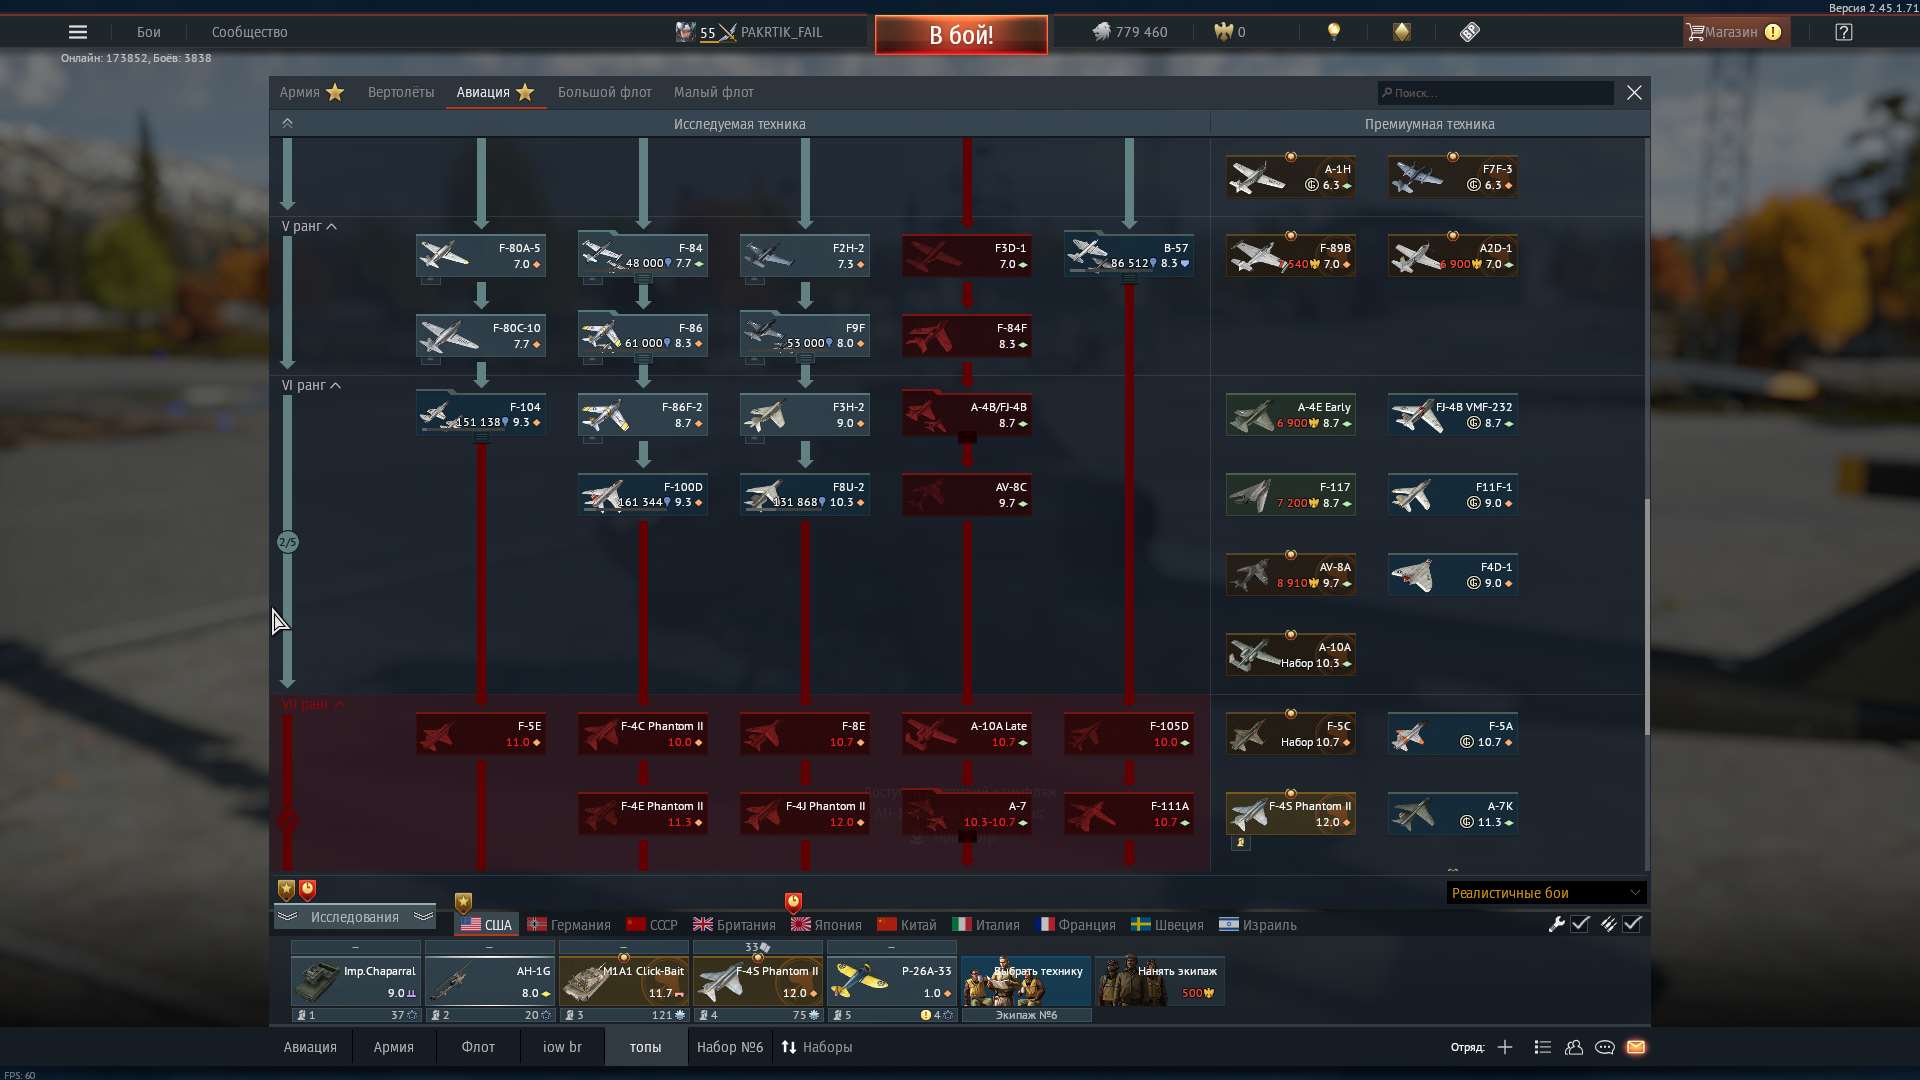Add squad member with plus icon

point(1505,1047)
